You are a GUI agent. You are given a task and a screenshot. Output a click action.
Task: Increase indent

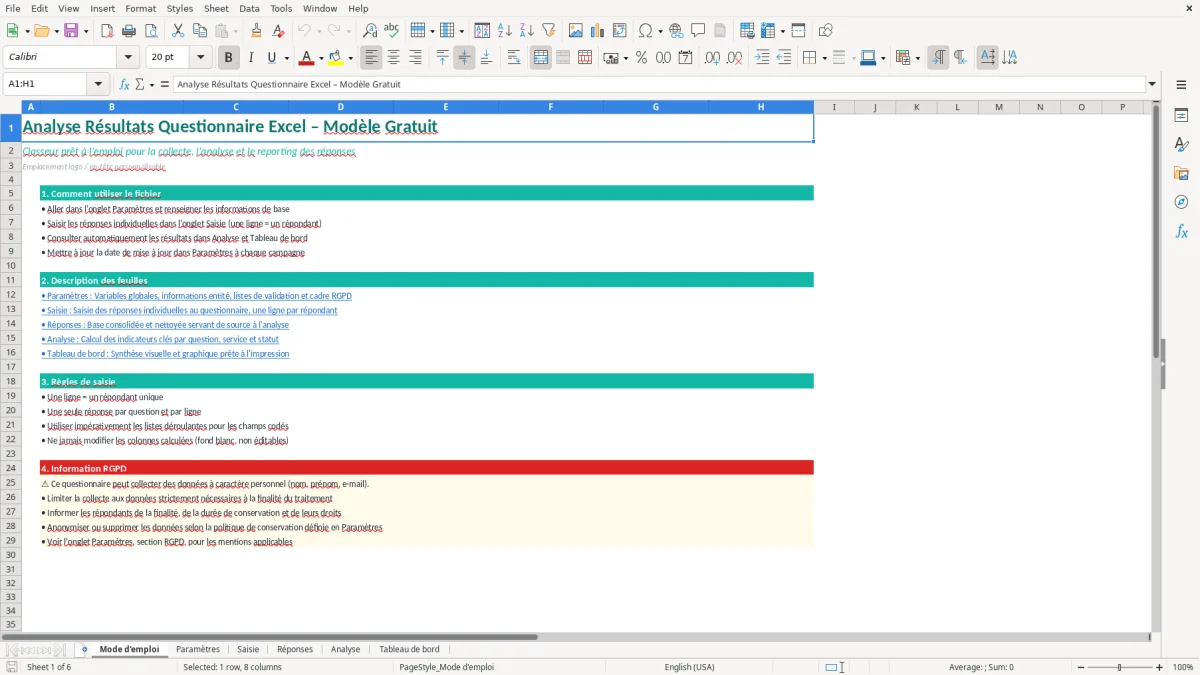click(762, 58)
